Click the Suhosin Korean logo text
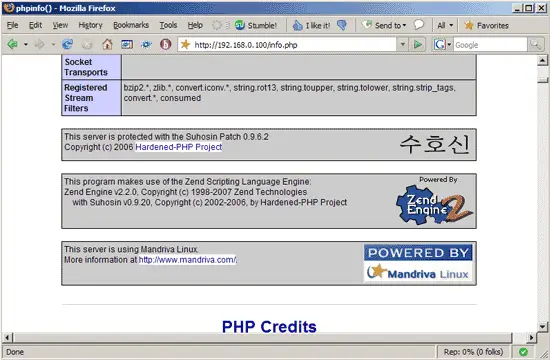This screenshot has height=360, width=550. pyautogui.click(x=434, y=145)
